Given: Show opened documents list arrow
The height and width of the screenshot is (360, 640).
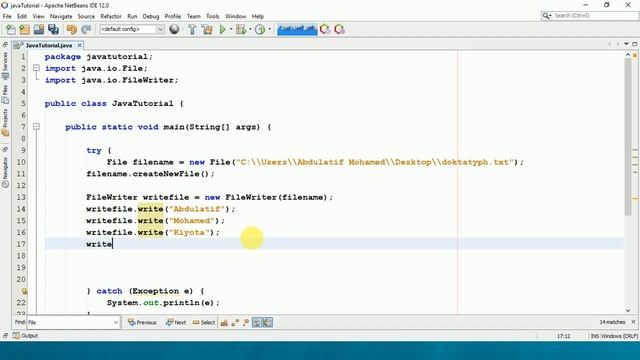Looking at the screenshot, I should pos(627,44).
